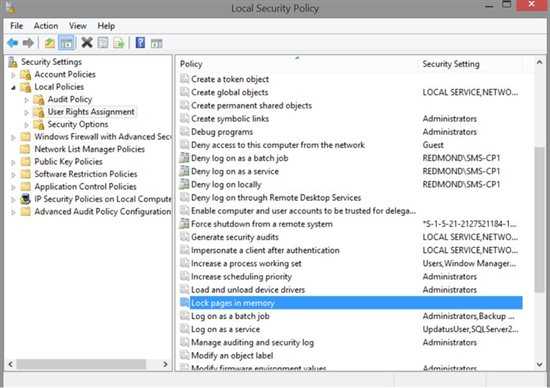Select Deny access to this computer from the network
Image resolution: width=550 pixels, height=388 pixels.
pos(278,145)
